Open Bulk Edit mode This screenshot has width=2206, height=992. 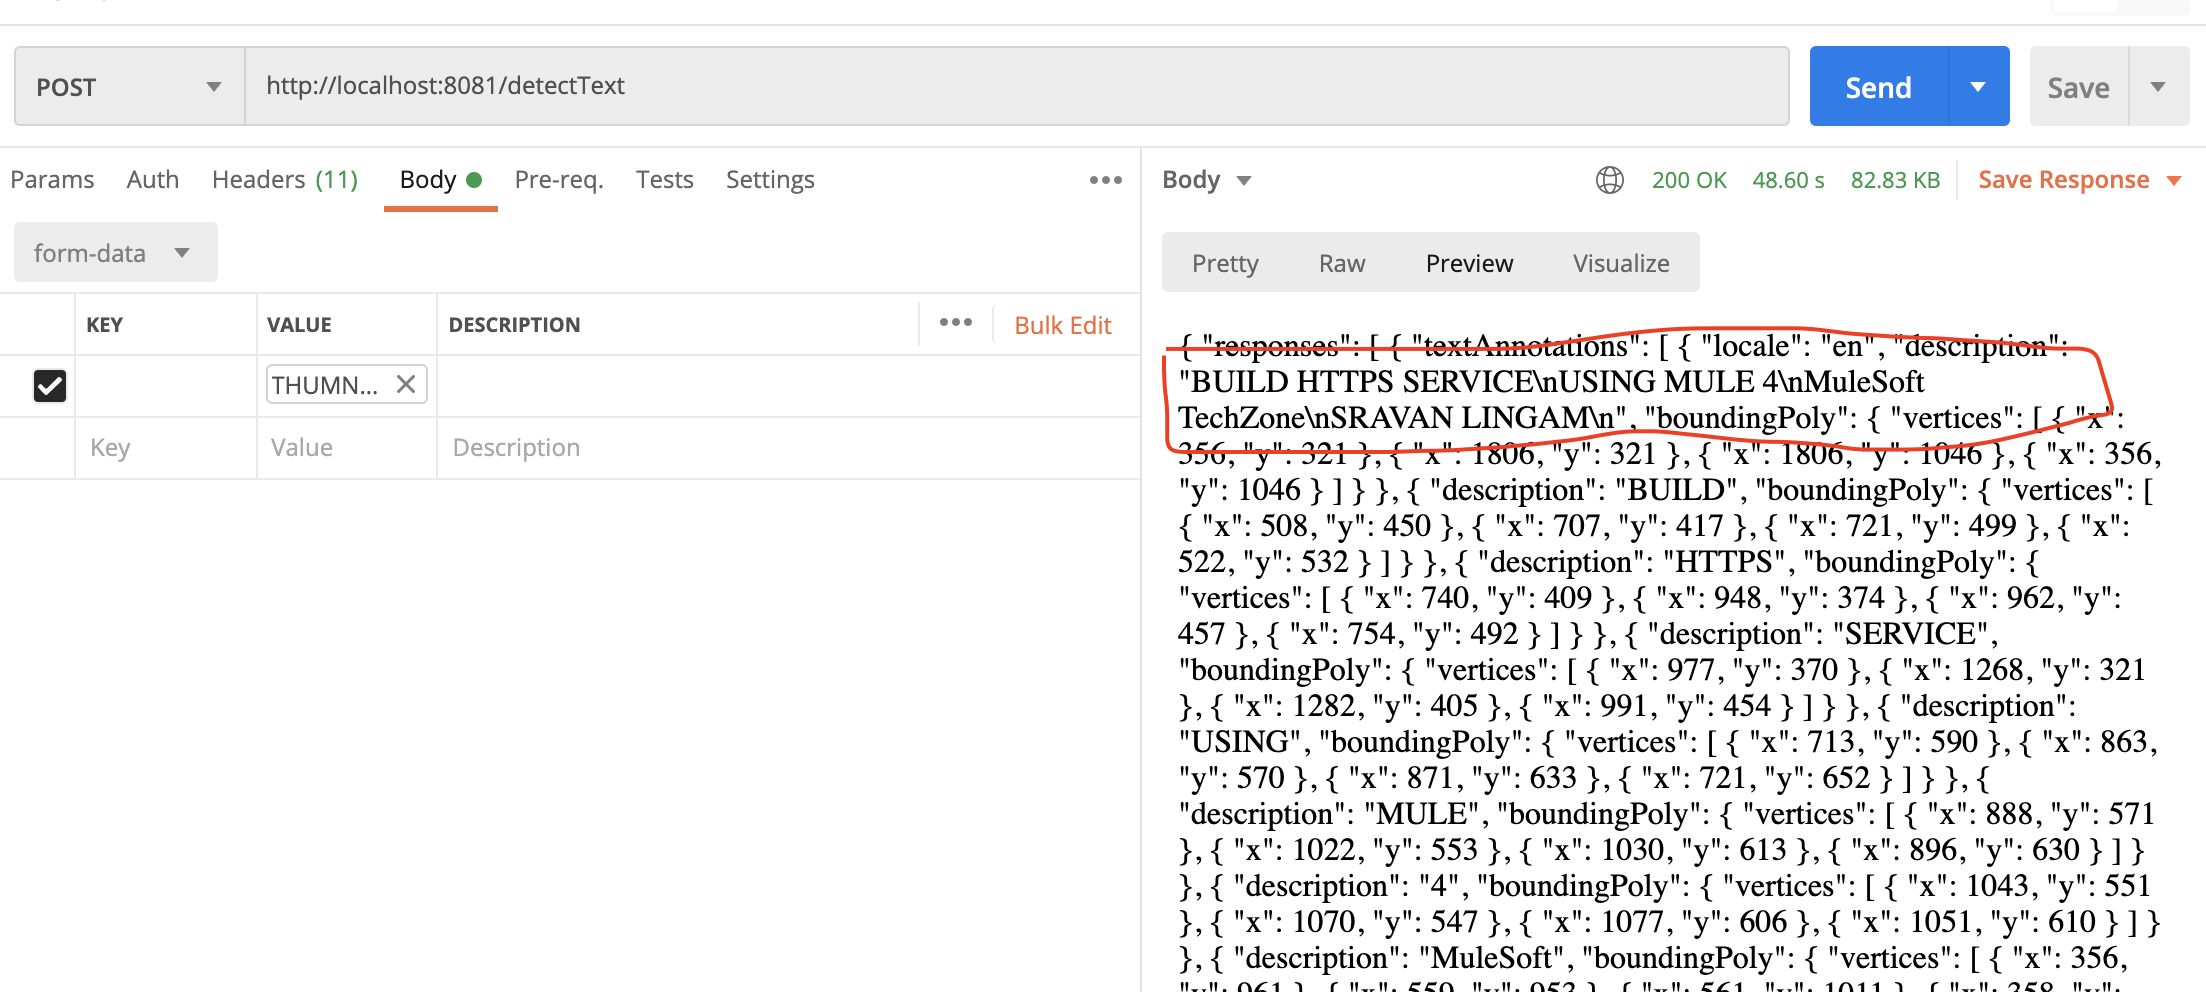[x=1063, y=325]
